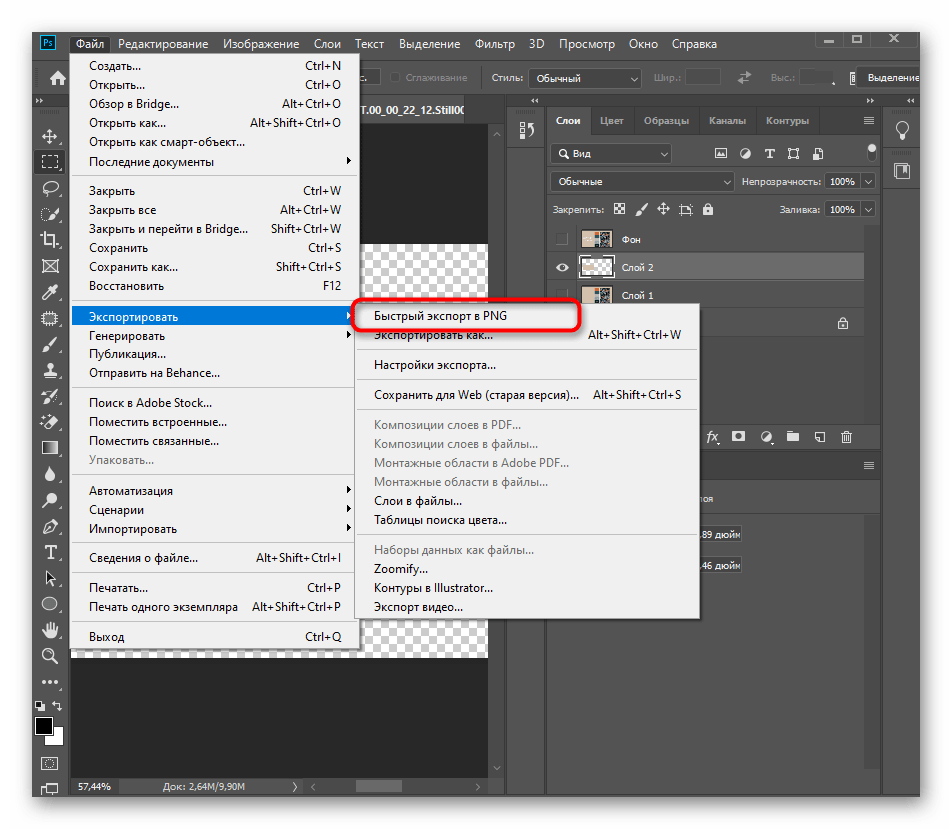Select the Zoom tool
Viewport: 952px width, 829px height.
click(x=50, y=655)
